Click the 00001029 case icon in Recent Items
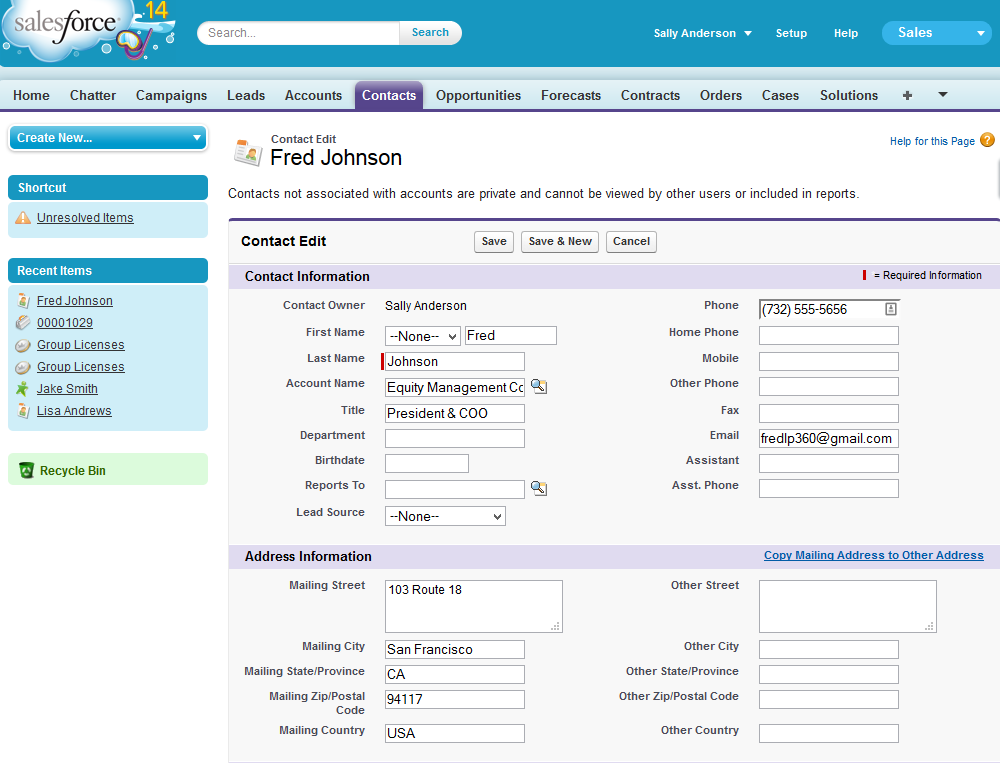The width and height of the screenshot is (1000, 763). tap(23, 323)
